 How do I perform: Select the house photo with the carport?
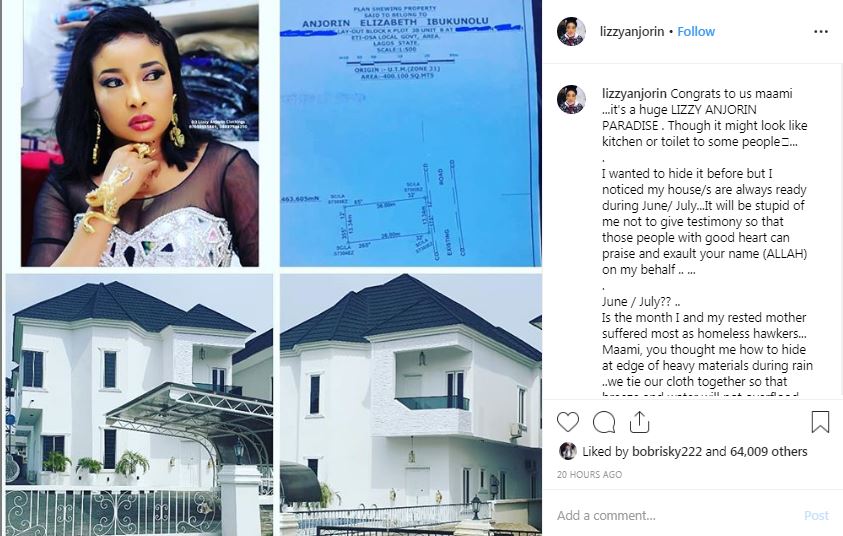pyautogui.click(x=139, y=405)
